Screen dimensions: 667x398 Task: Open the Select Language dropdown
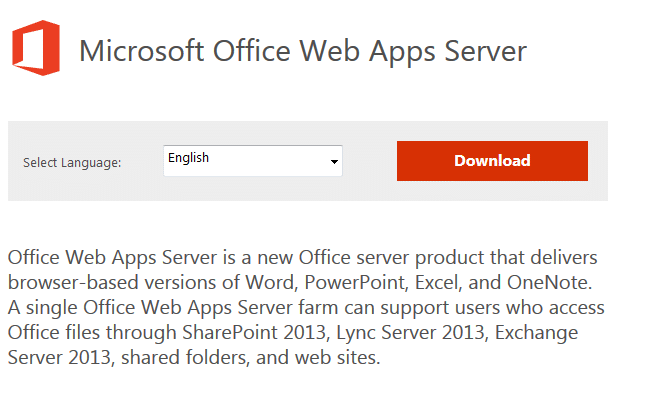tap(253, 161)
